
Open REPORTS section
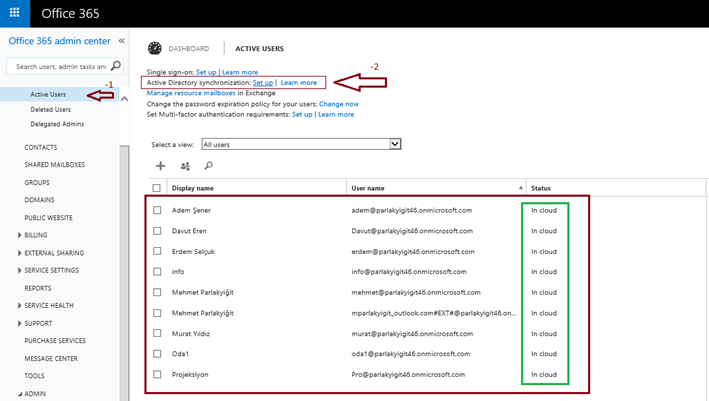tap(38, 288)
